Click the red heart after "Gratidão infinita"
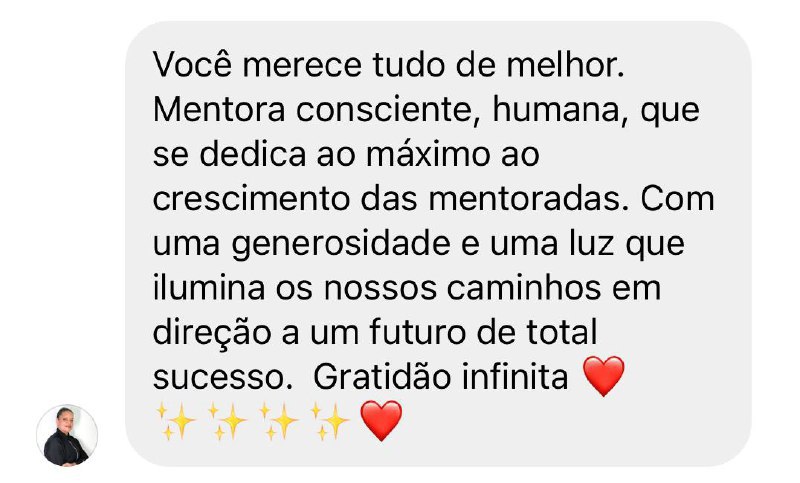800x483 pixels. pyautogui.click(x=604, y=376)
